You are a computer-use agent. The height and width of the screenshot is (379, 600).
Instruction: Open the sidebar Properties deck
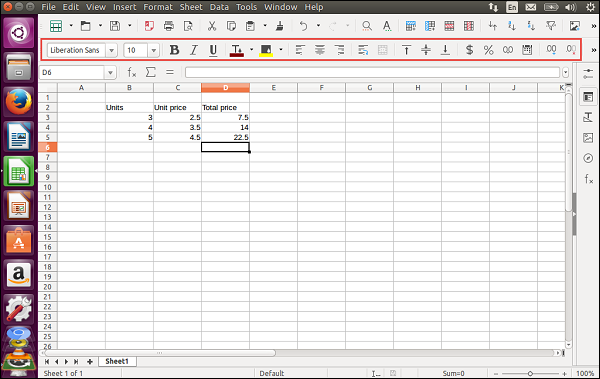[588, 97]
